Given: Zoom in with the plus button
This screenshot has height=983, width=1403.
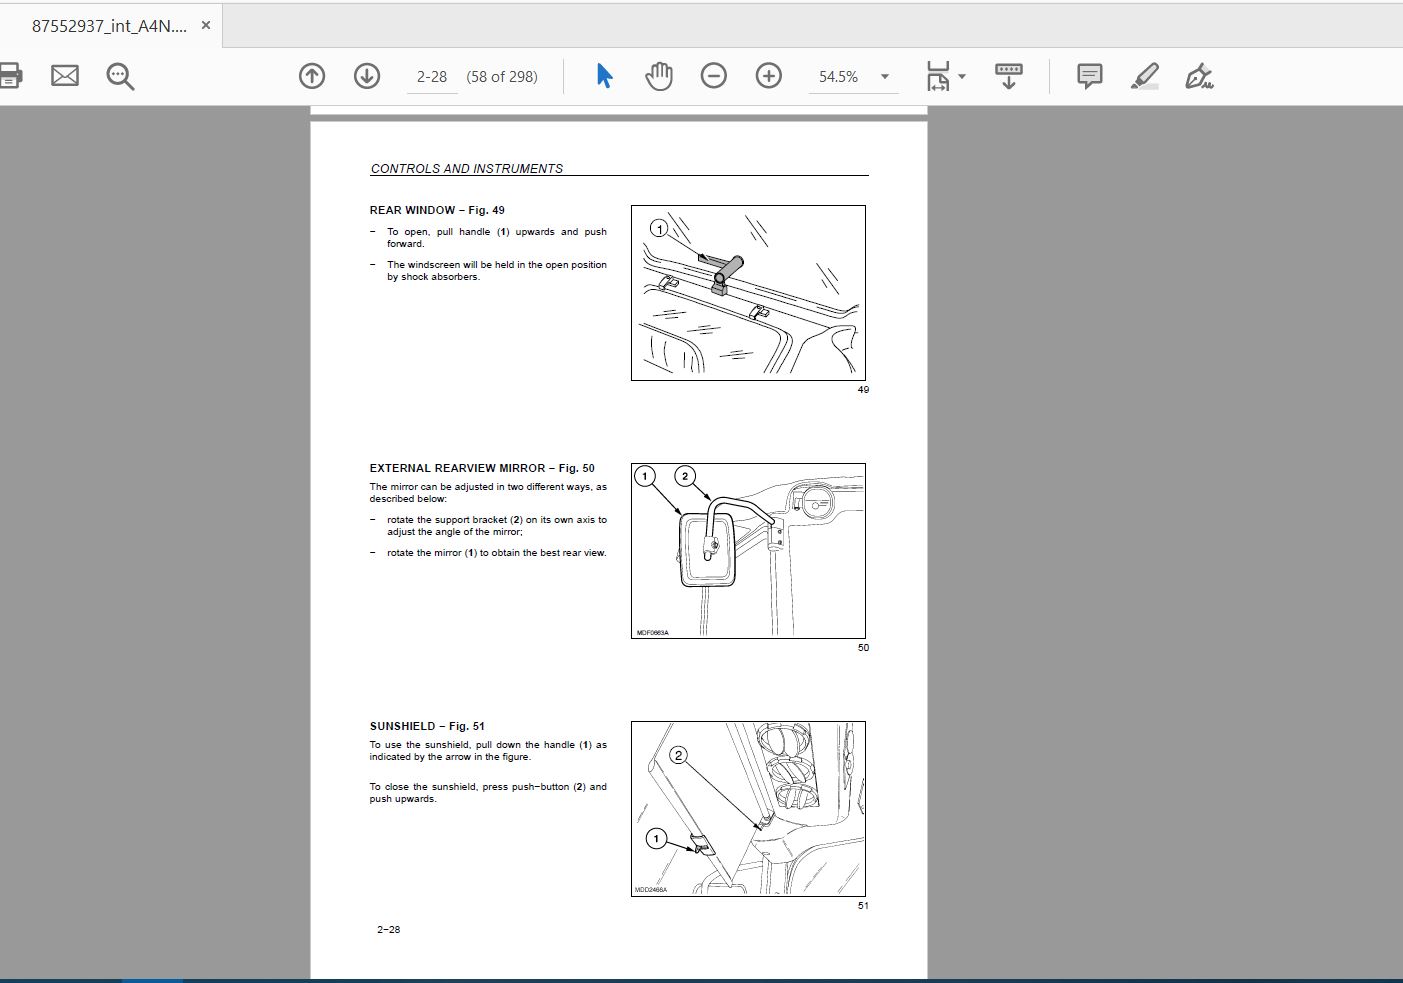Looking at the screenshot, I should point(768,76).
